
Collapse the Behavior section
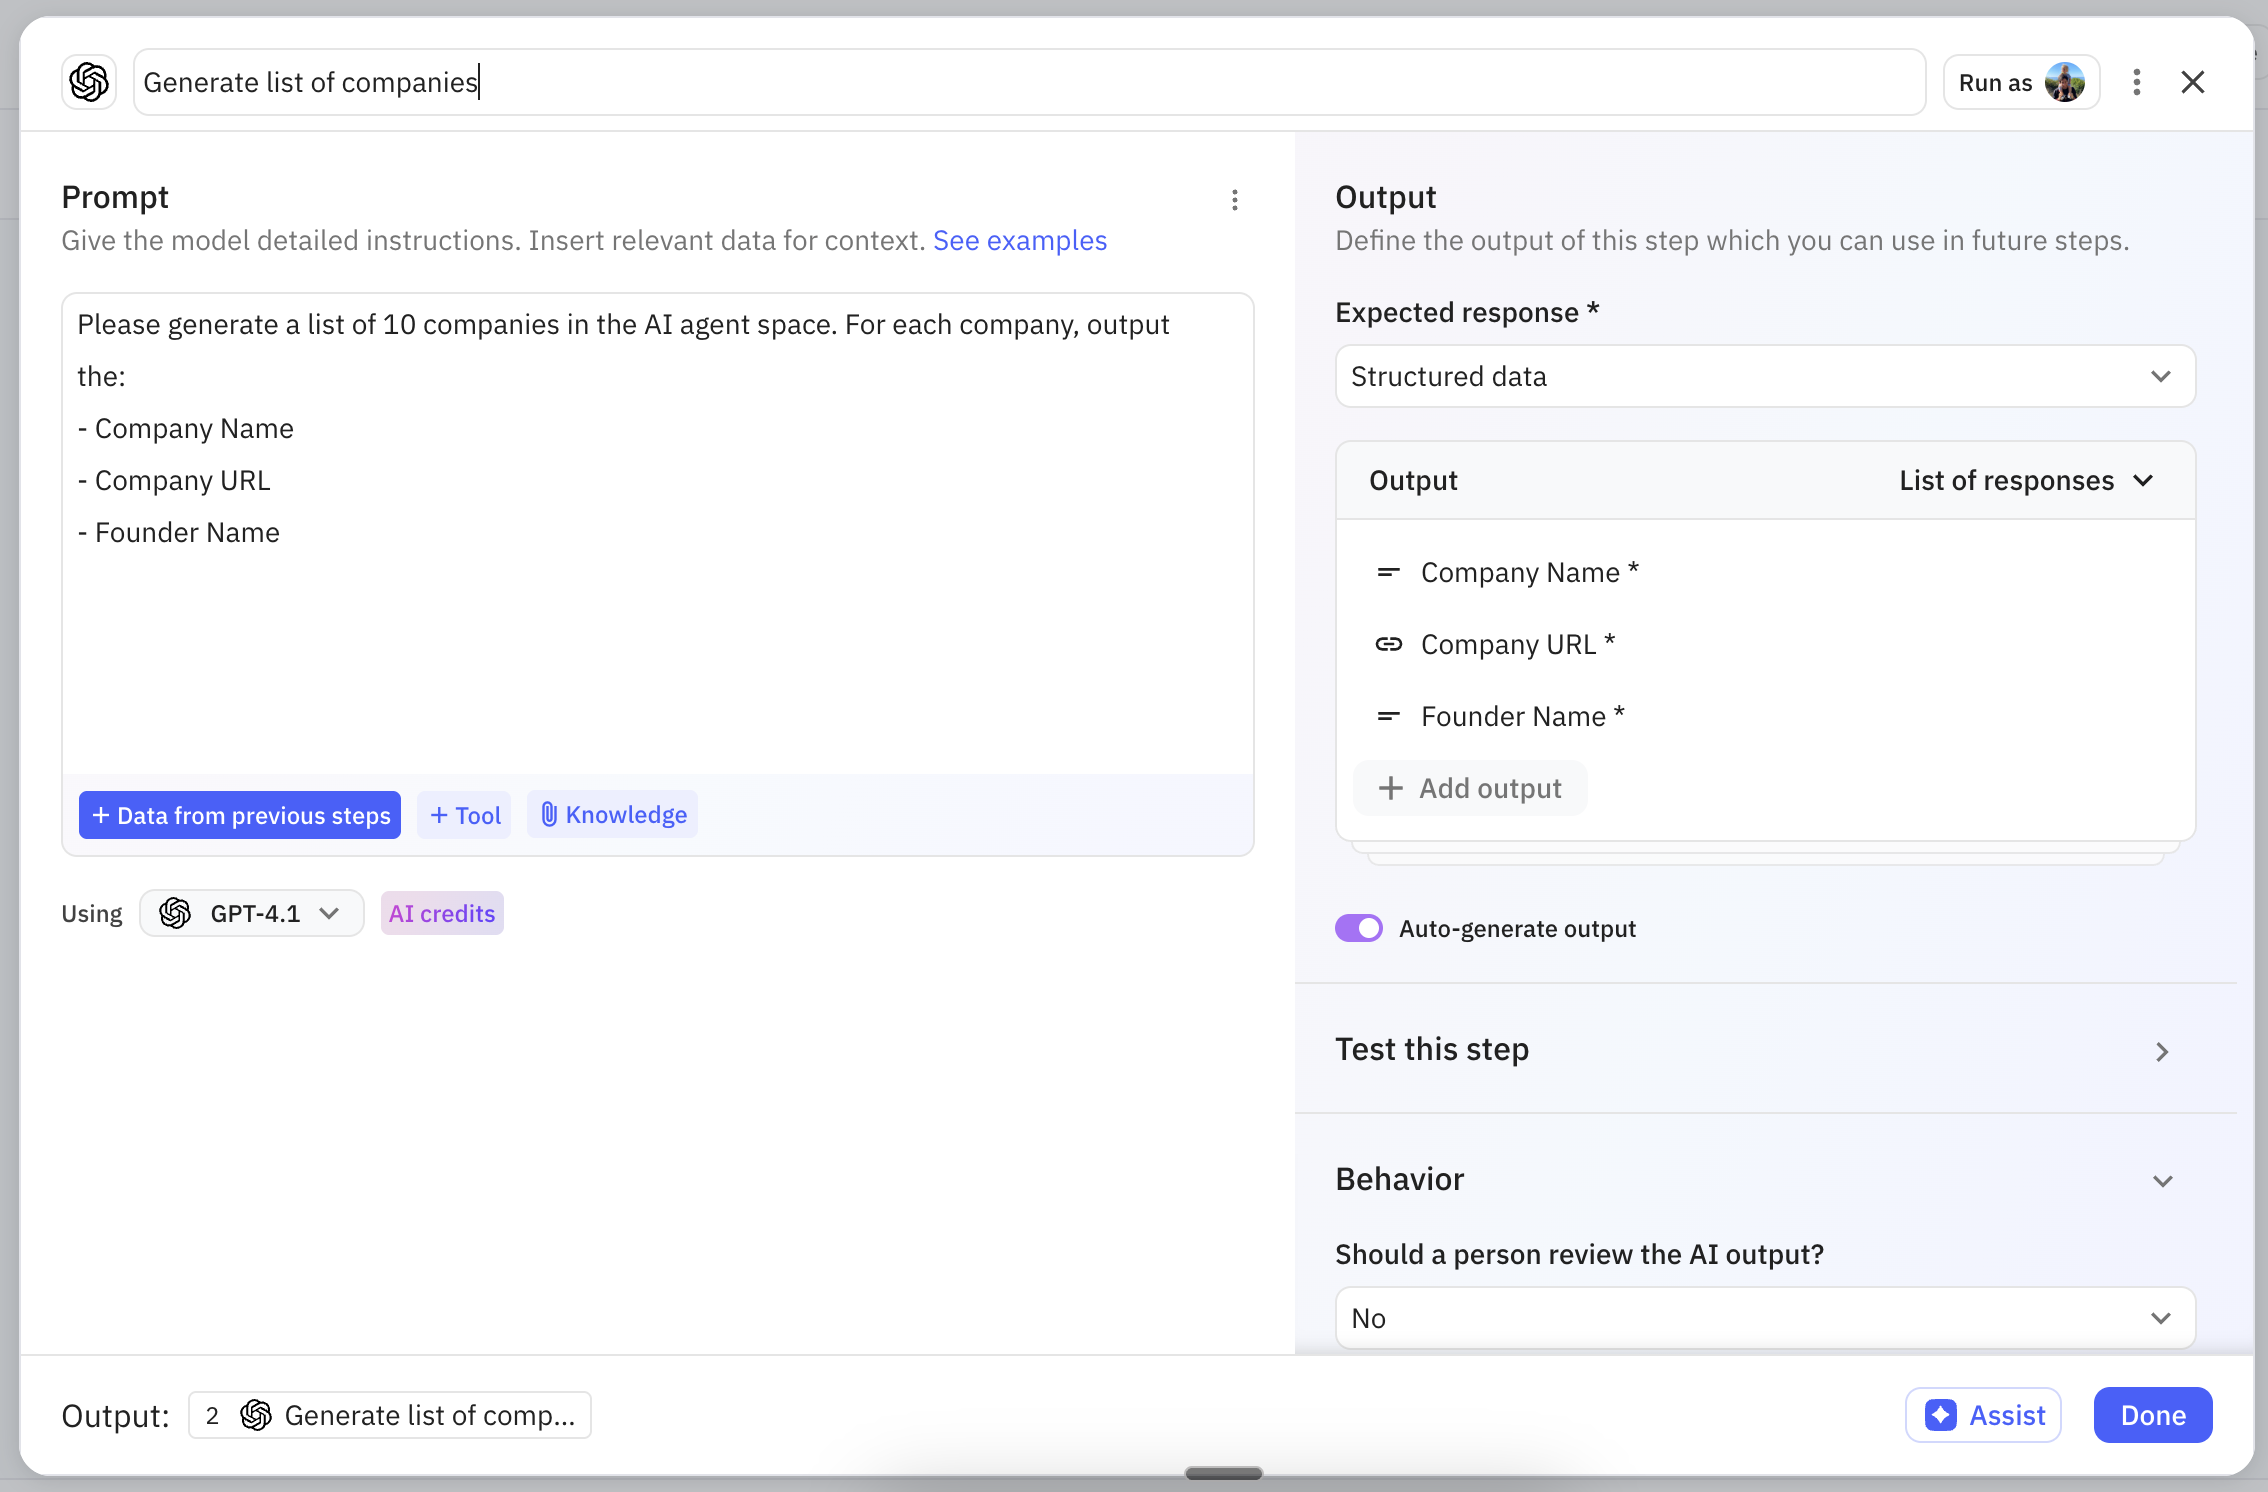click(x=2162, y=1180)
